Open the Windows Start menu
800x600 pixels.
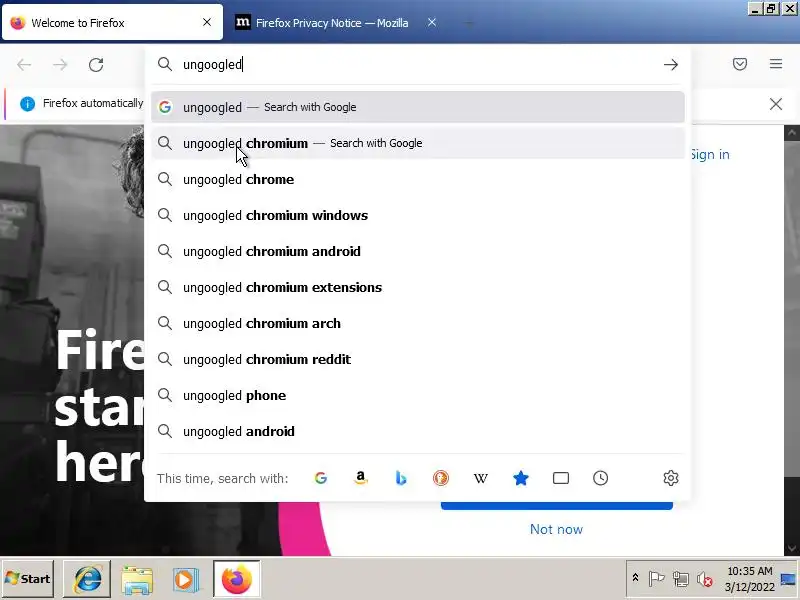click(28, 579)
